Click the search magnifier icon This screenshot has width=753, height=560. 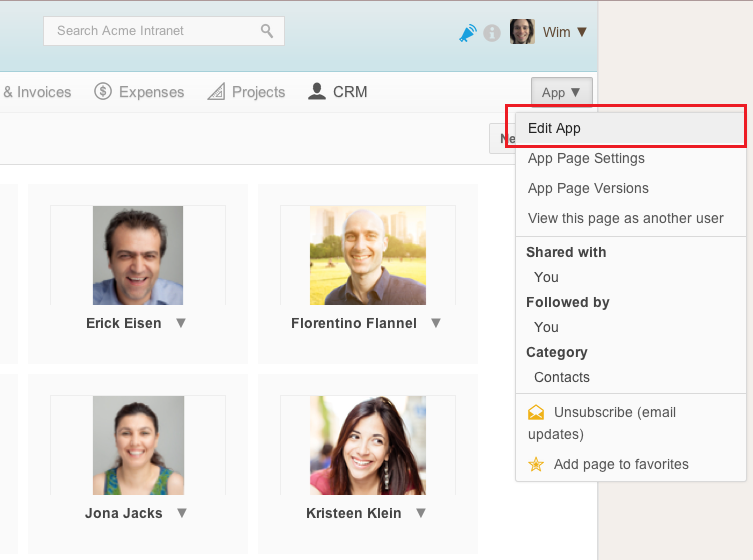pyautogui.click(x=267, y=31)
